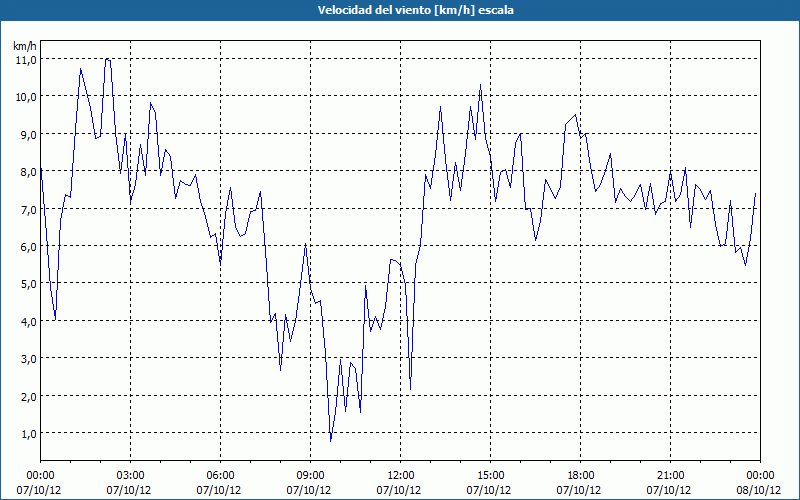This screenshot has height=500, width=800.
Task: Click the lowest wind speed point below 1,0
Action: pyautogui.click(x=331, y=441)
